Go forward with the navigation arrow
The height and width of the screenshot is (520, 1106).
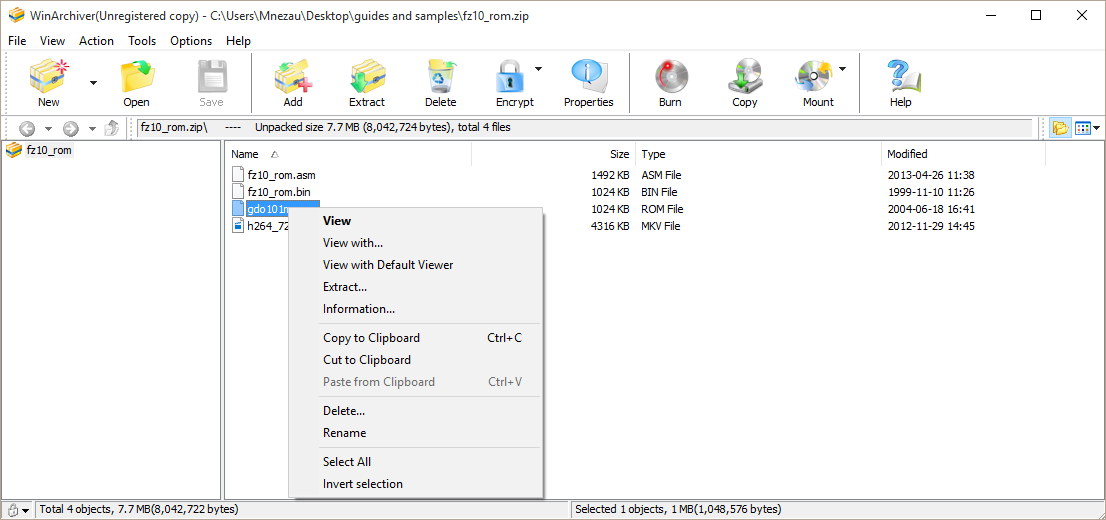71,128
